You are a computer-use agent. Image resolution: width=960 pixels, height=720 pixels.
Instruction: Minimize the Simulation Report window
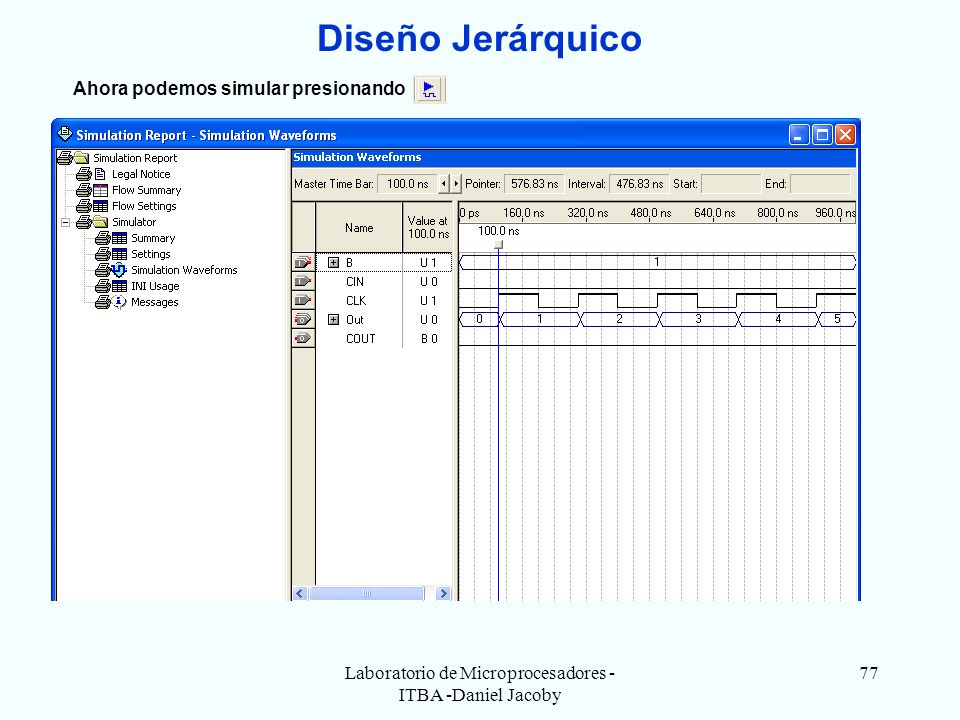tap(798, 135)
